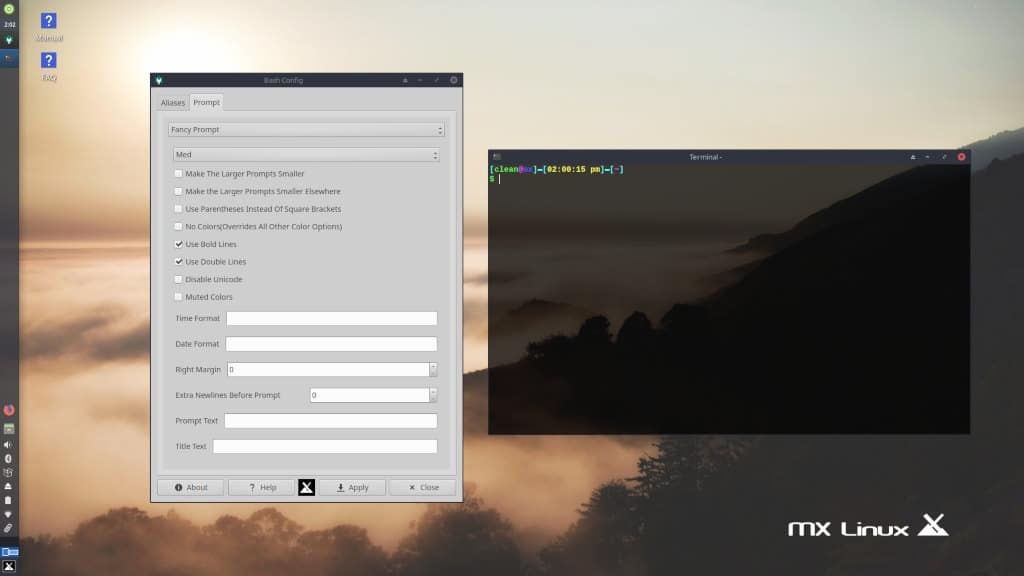Viewport: 1024px width, 576px height.
Task: Open the Med prompt size dropdown
Action: point(306,155)
